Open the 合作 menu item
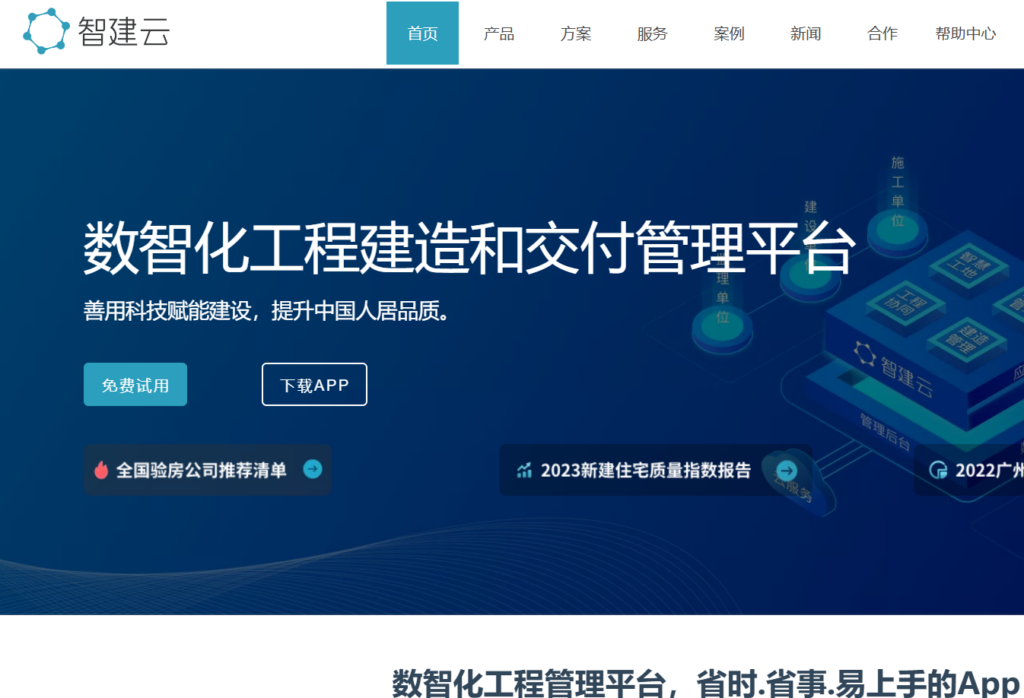Viewport: 1024px width, 698px height. coord(881,33)
